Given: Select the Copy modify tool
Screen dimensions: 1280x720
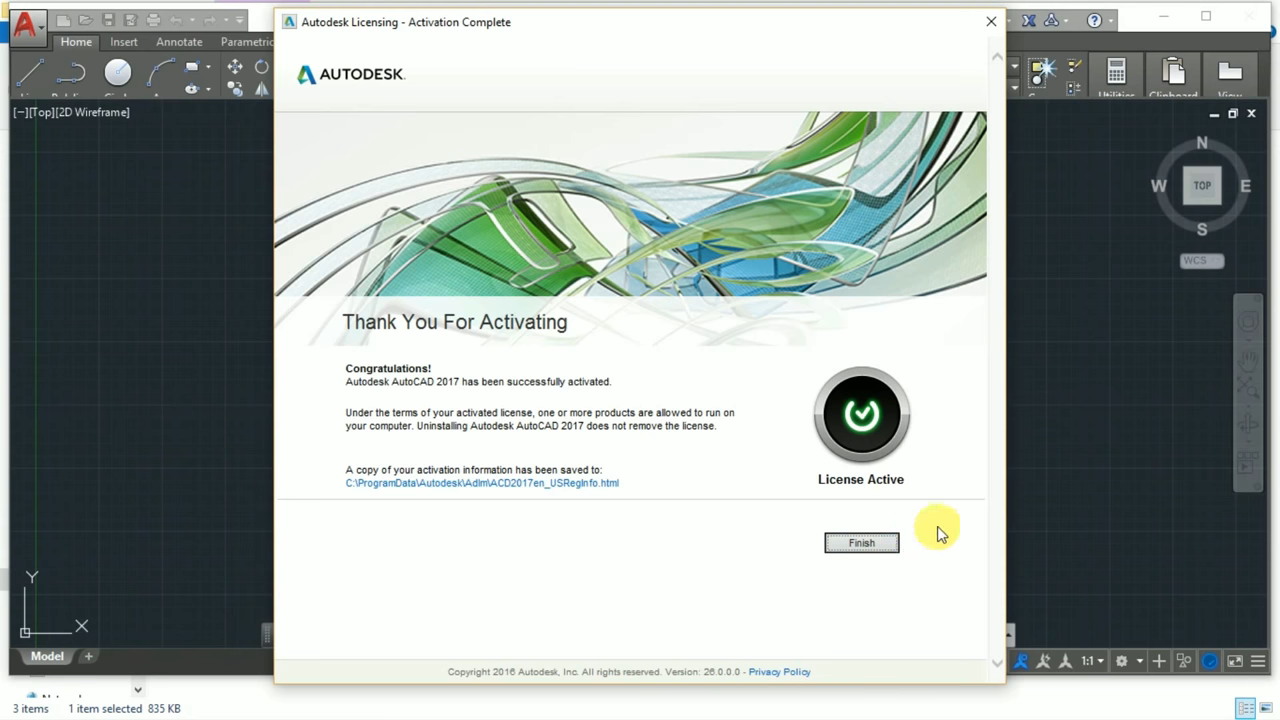Looking at the screenshot, I should (x=235, y=89).
